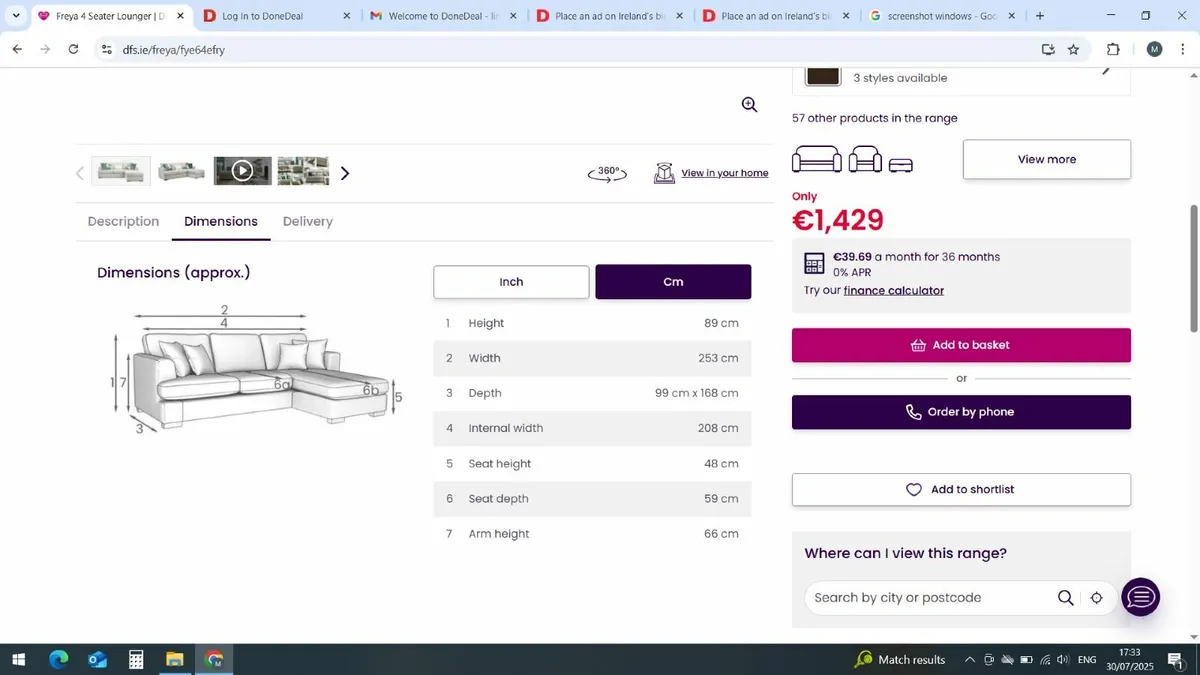Click the store search magnifier icon
The image size is (1200, 675).
(1066, 598)
